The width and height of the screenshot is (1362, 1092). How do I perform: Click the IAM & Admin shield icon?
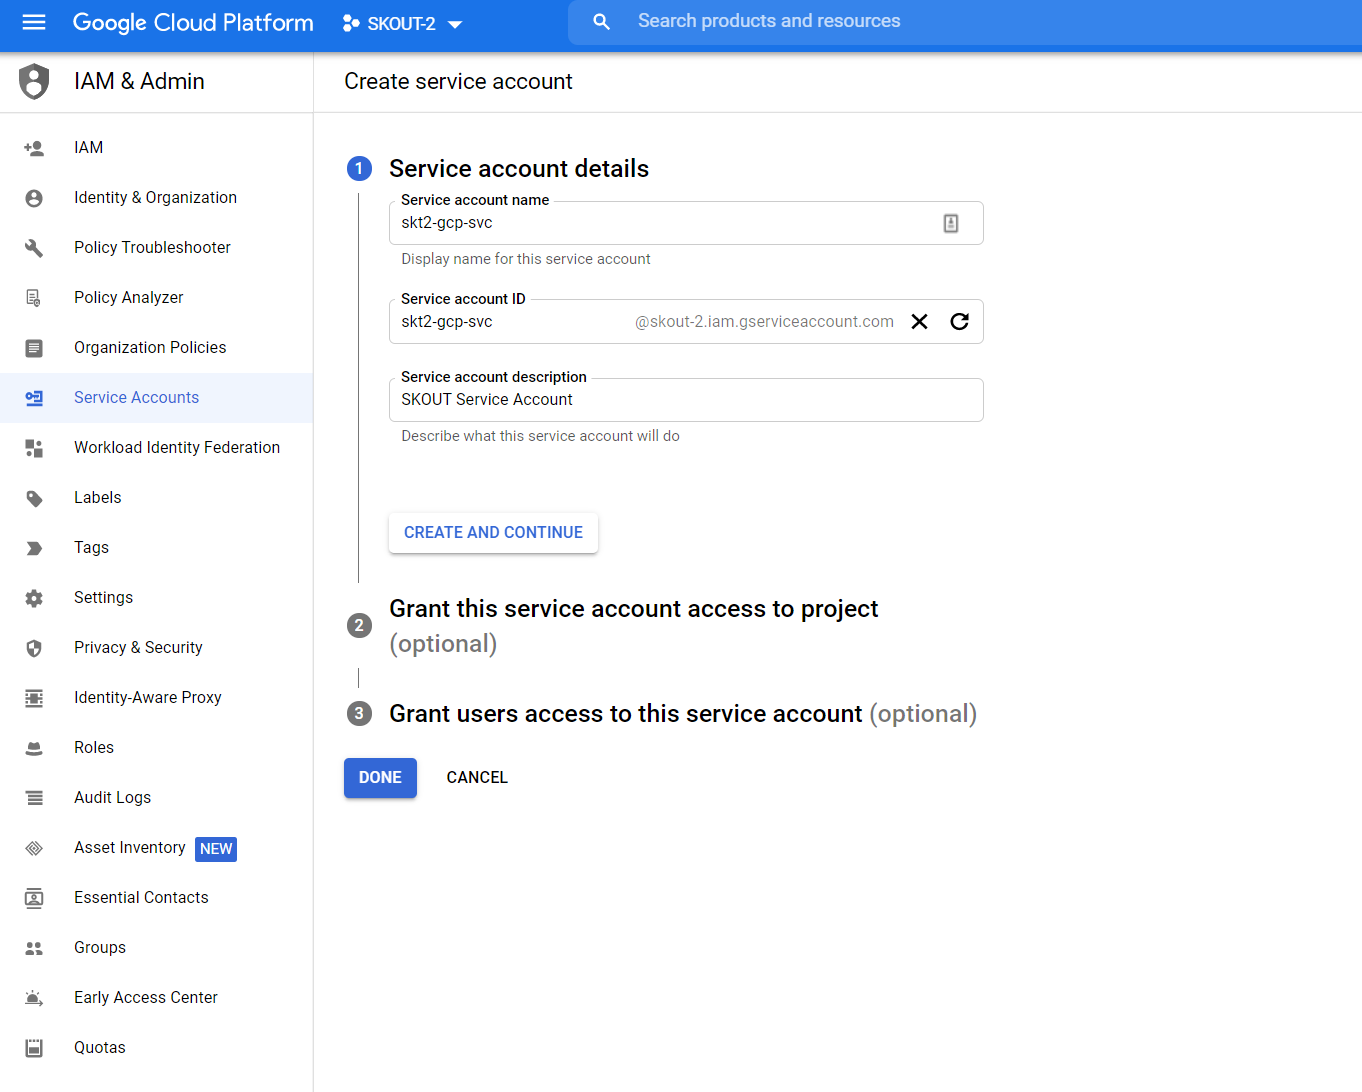tap(34, 82)
